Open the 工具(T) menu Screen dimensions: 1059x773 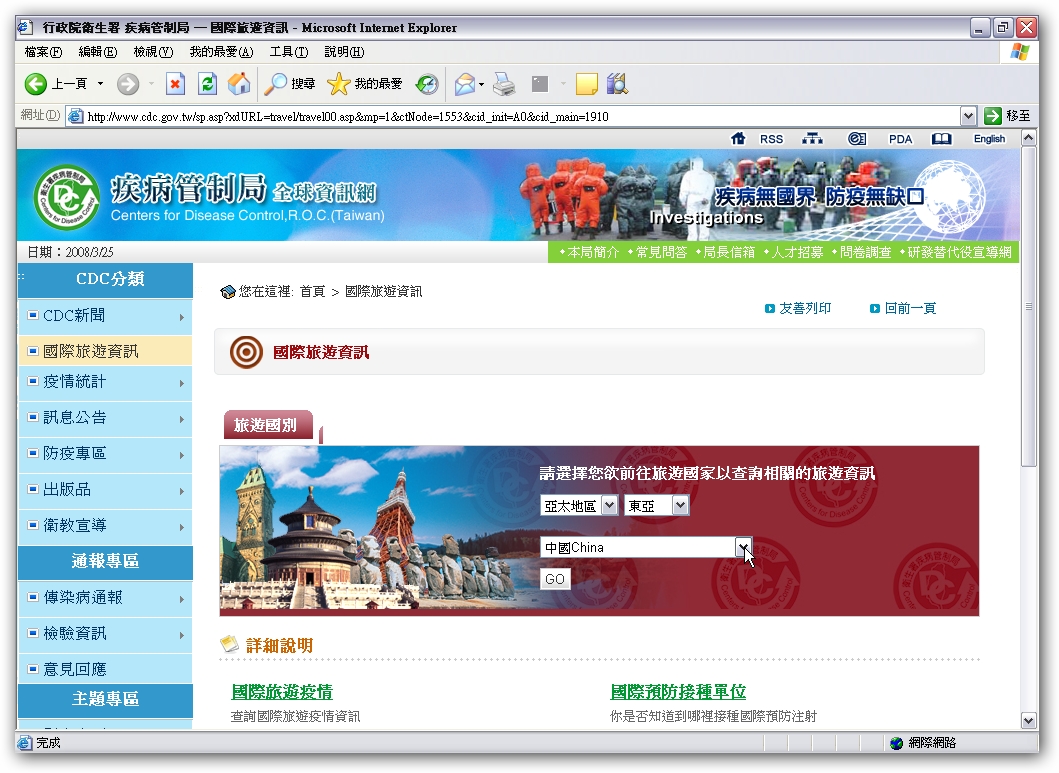coord(288,52)
